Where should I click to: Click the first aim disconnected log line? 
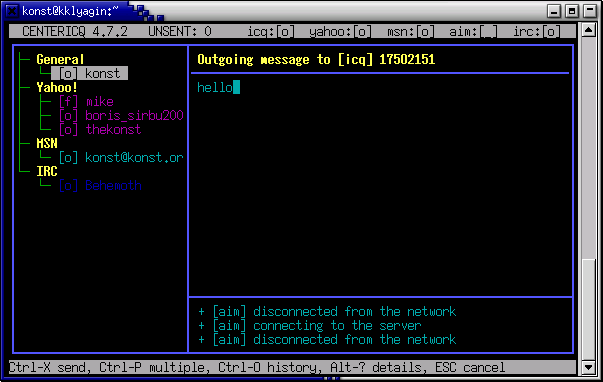[x=327, y=311]
